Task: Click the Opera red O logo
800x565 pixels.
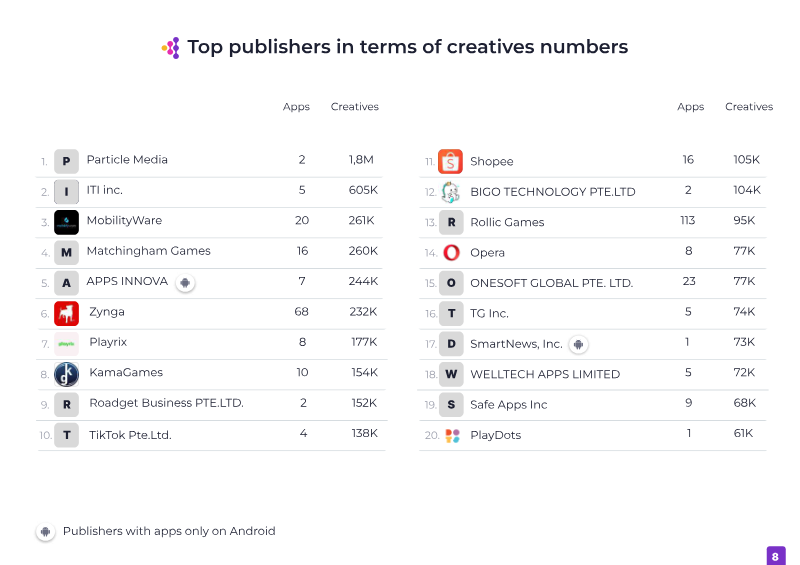Action: click(x=451, y=253)
